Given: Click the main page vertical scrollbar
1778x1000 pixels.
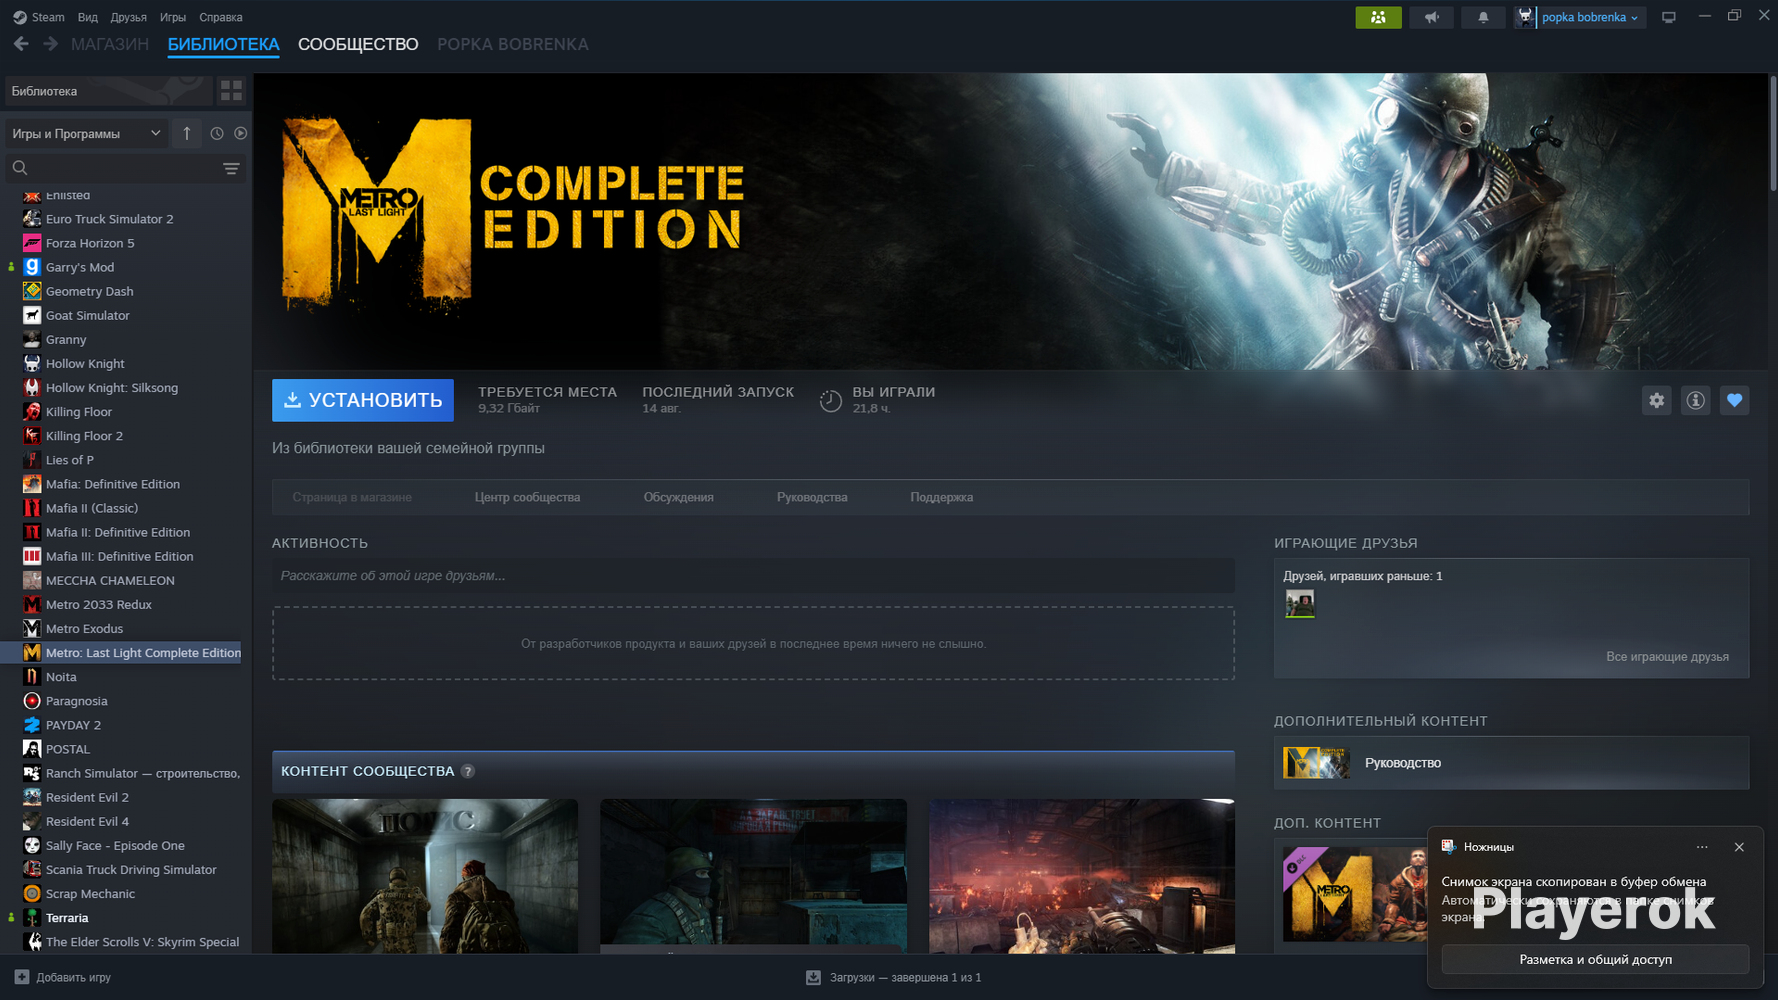Looking at the screenshot, I should click(x=1773, y=135).
